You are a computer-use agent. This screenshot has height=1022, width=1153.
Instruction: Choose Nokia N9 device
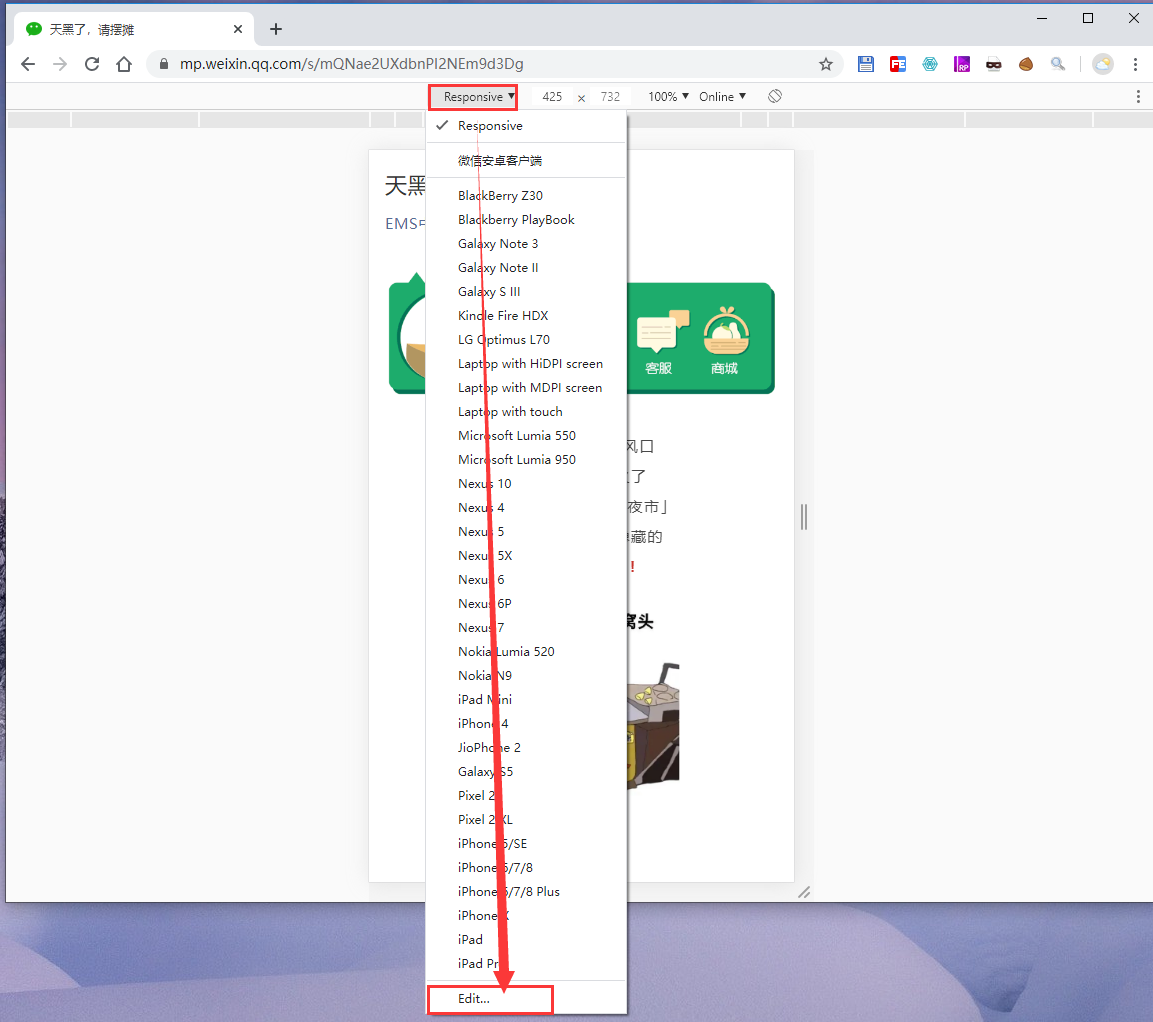(x=526, y=676)
